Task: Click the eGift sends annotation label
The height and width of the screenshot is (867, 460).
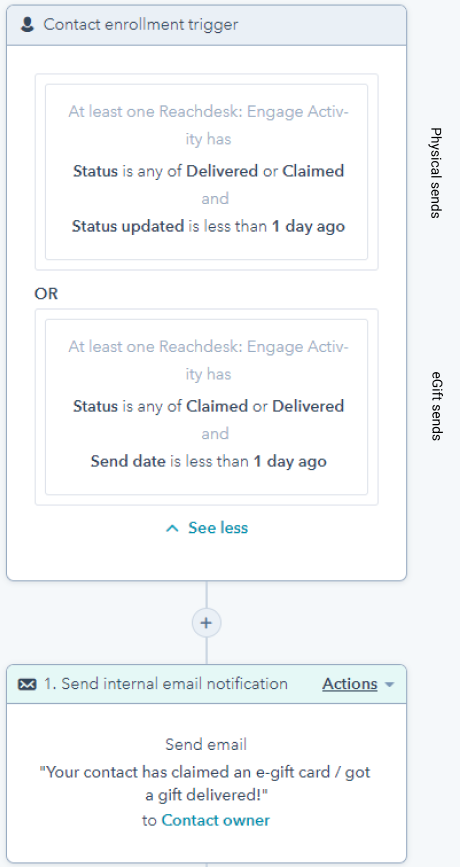Action: [x=436, y=406]
